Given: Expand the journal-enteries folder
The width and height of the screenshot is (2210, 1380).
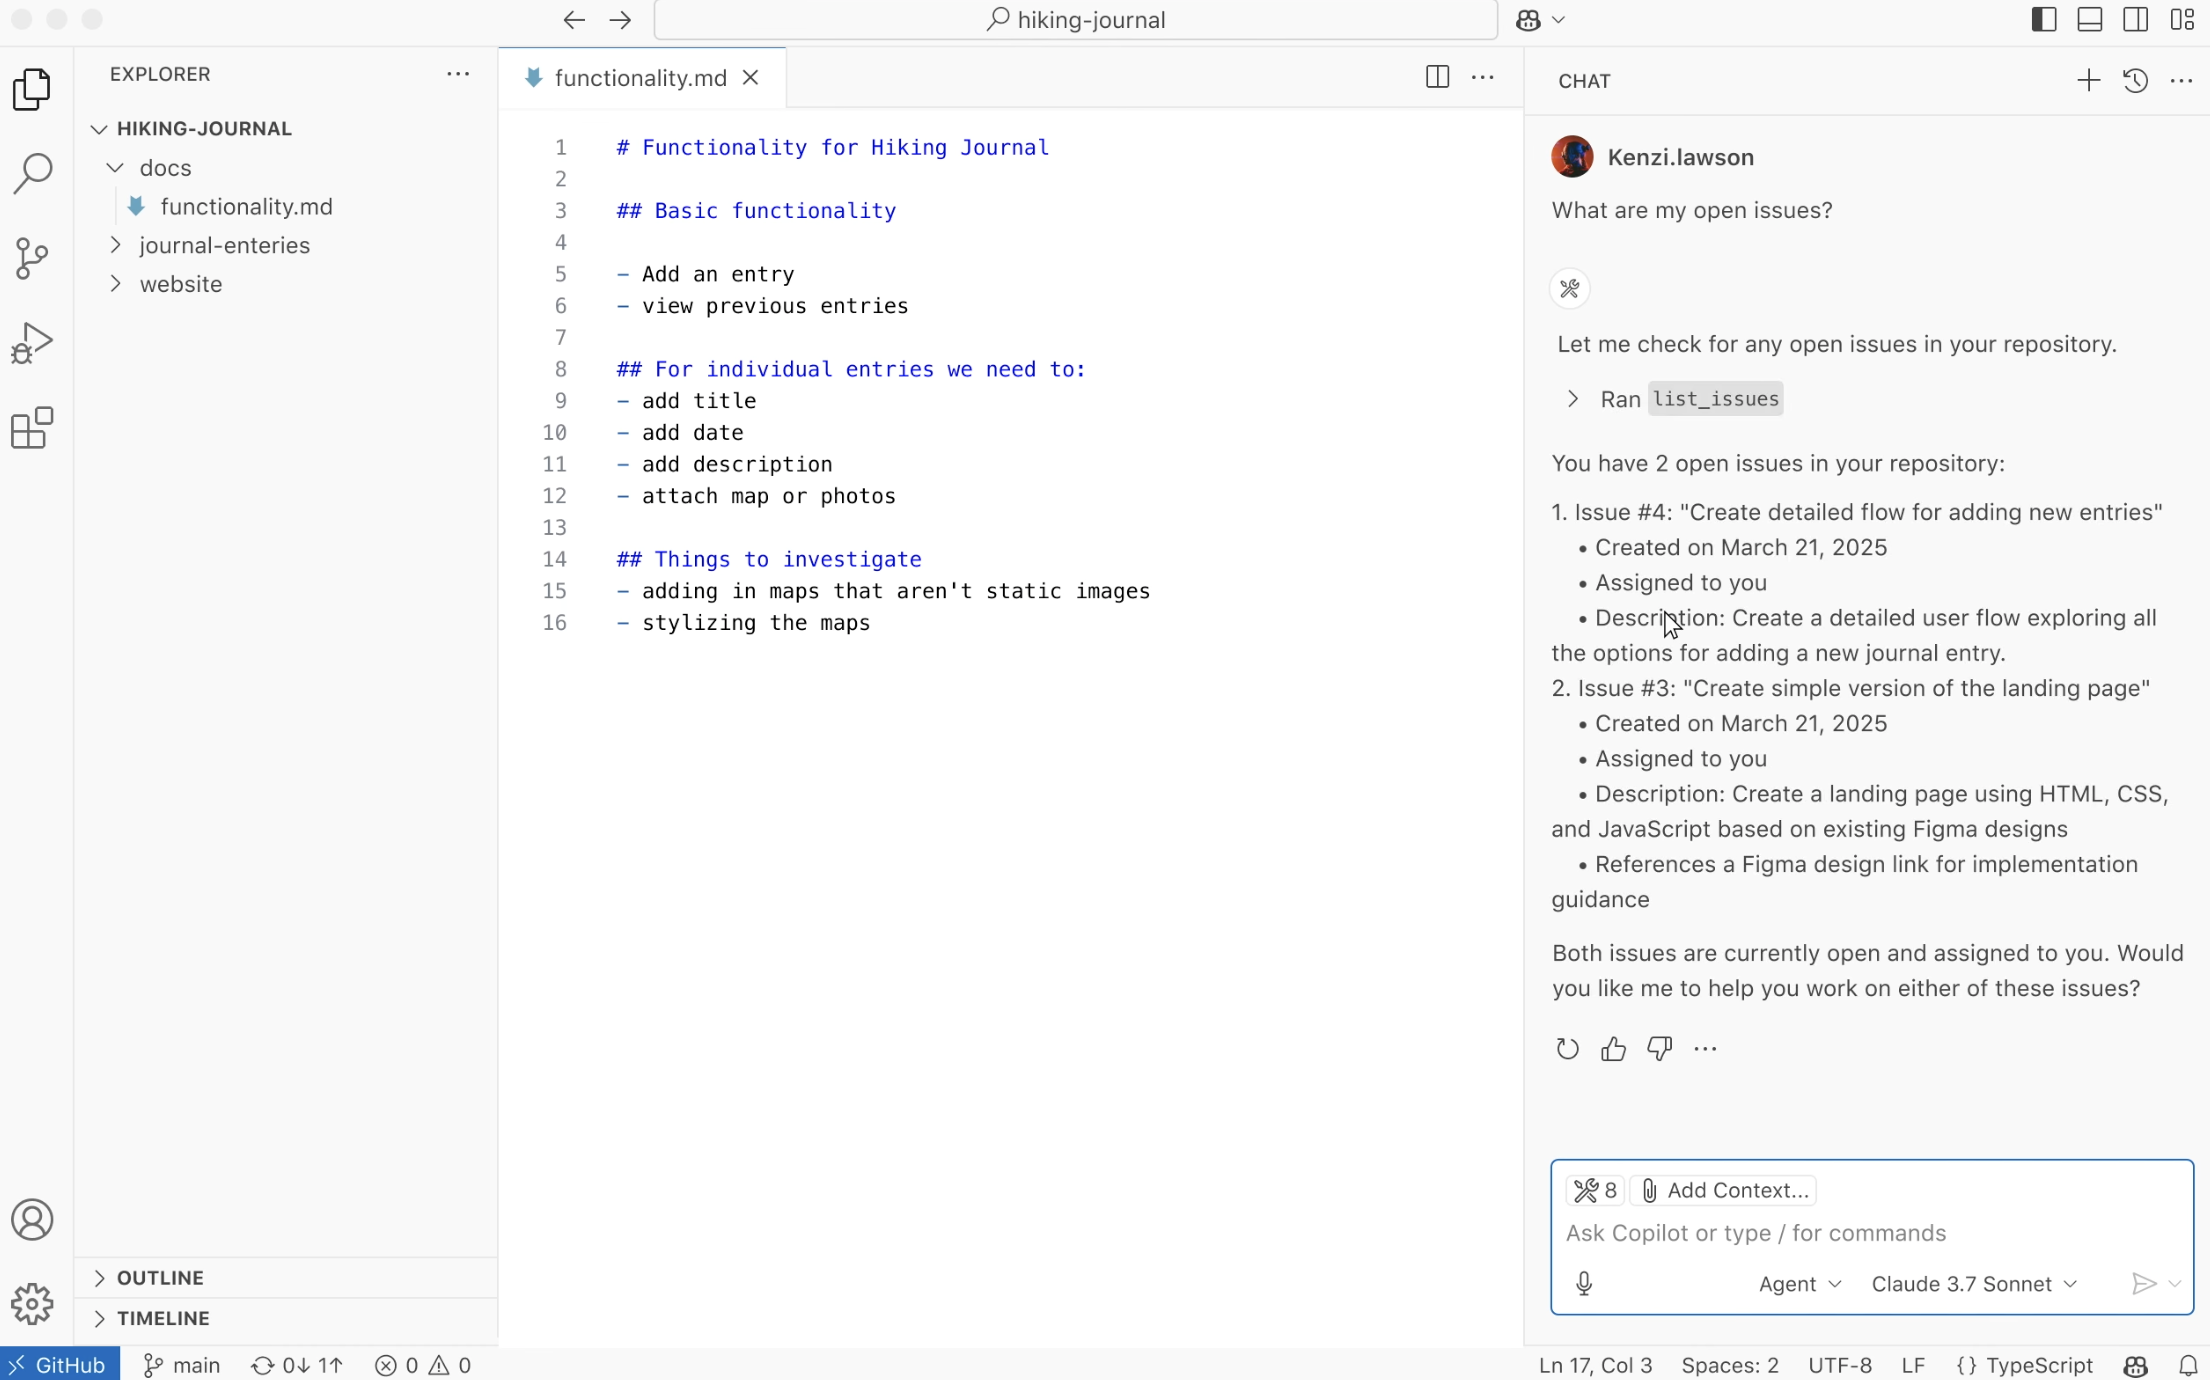Looking at the screenshot, I should (224, 246).
